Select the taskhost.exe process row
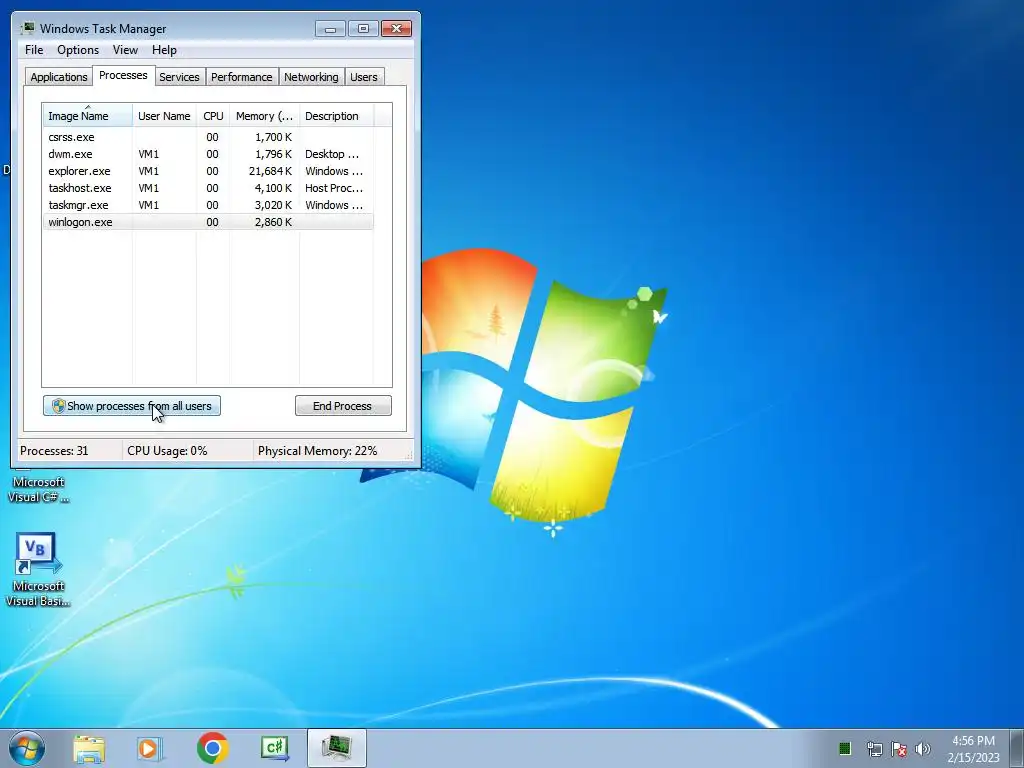 (x=208, y=188)
